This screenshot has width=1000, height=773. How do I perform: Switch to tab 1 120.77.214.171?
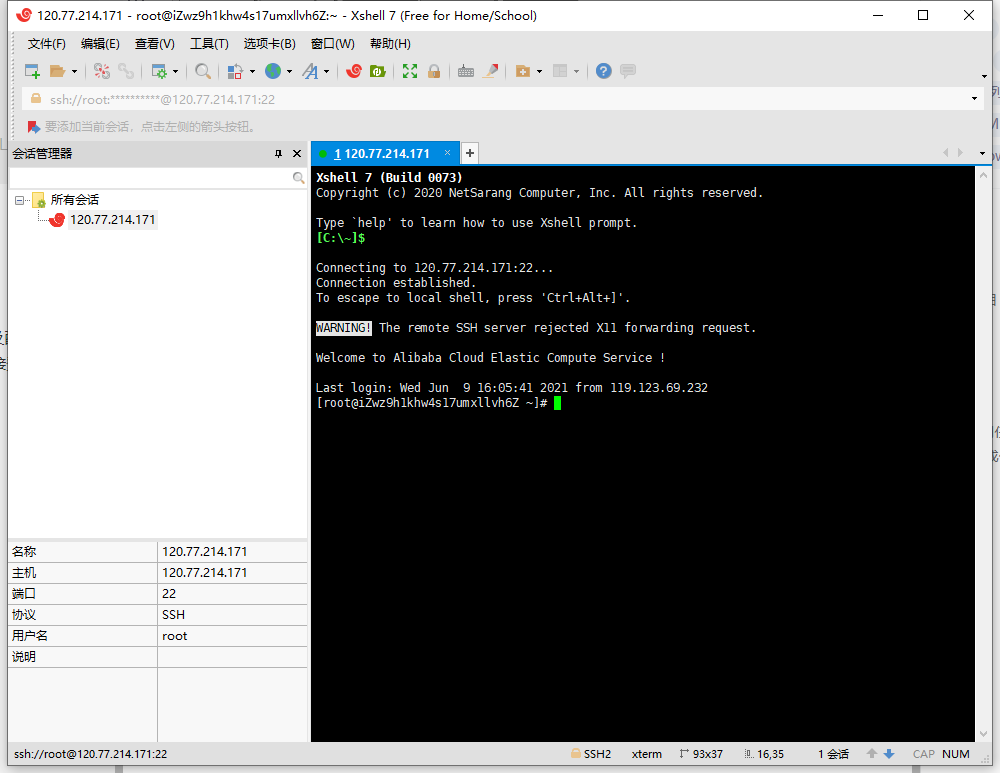(381, 153)
